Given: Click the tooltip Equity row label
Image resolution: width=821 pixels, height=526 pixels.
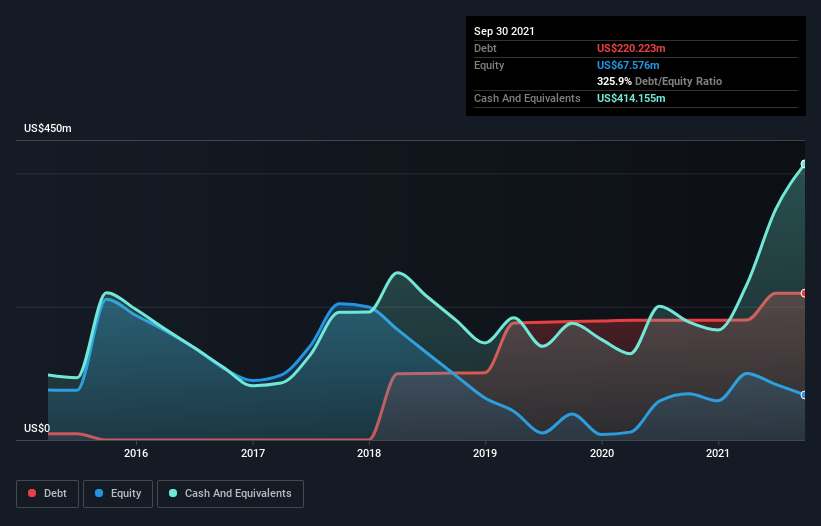Looking at the screenshot, I should 489,65.
